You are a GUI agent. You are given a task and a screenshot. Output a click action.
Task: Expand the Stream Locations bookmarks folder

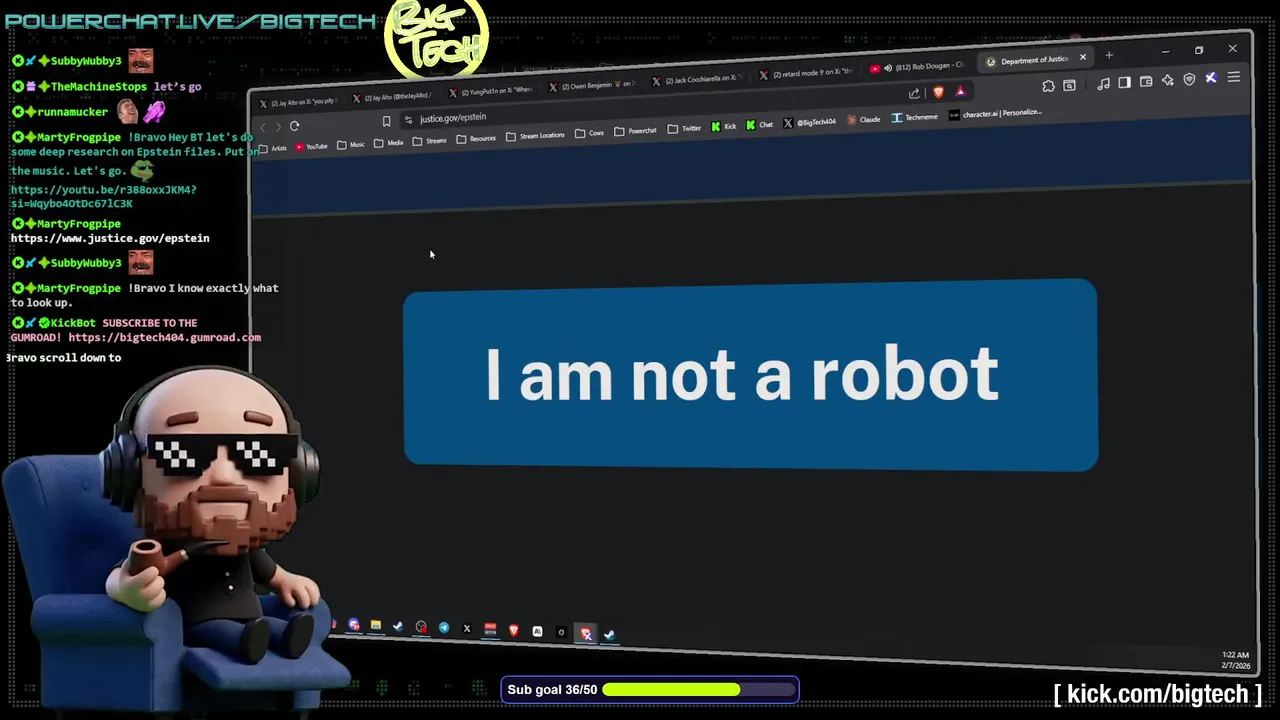pos(536,136)
